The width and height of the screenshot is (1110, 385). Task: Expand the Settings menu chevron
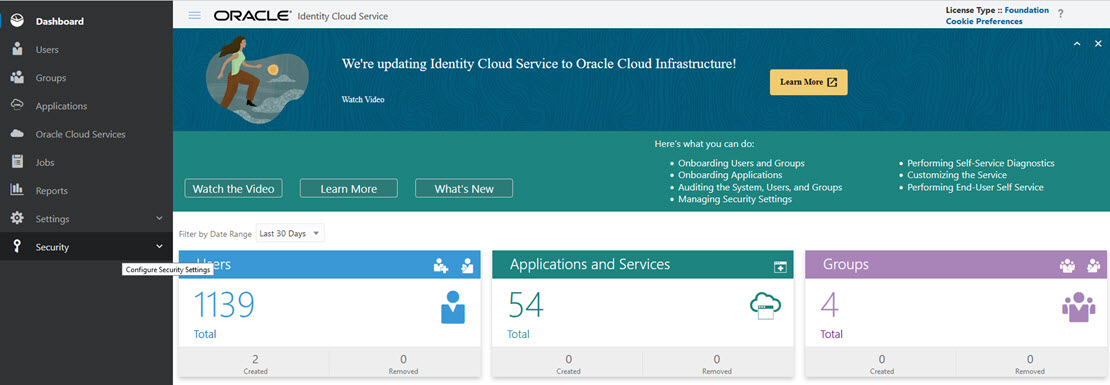click(159, 218)
